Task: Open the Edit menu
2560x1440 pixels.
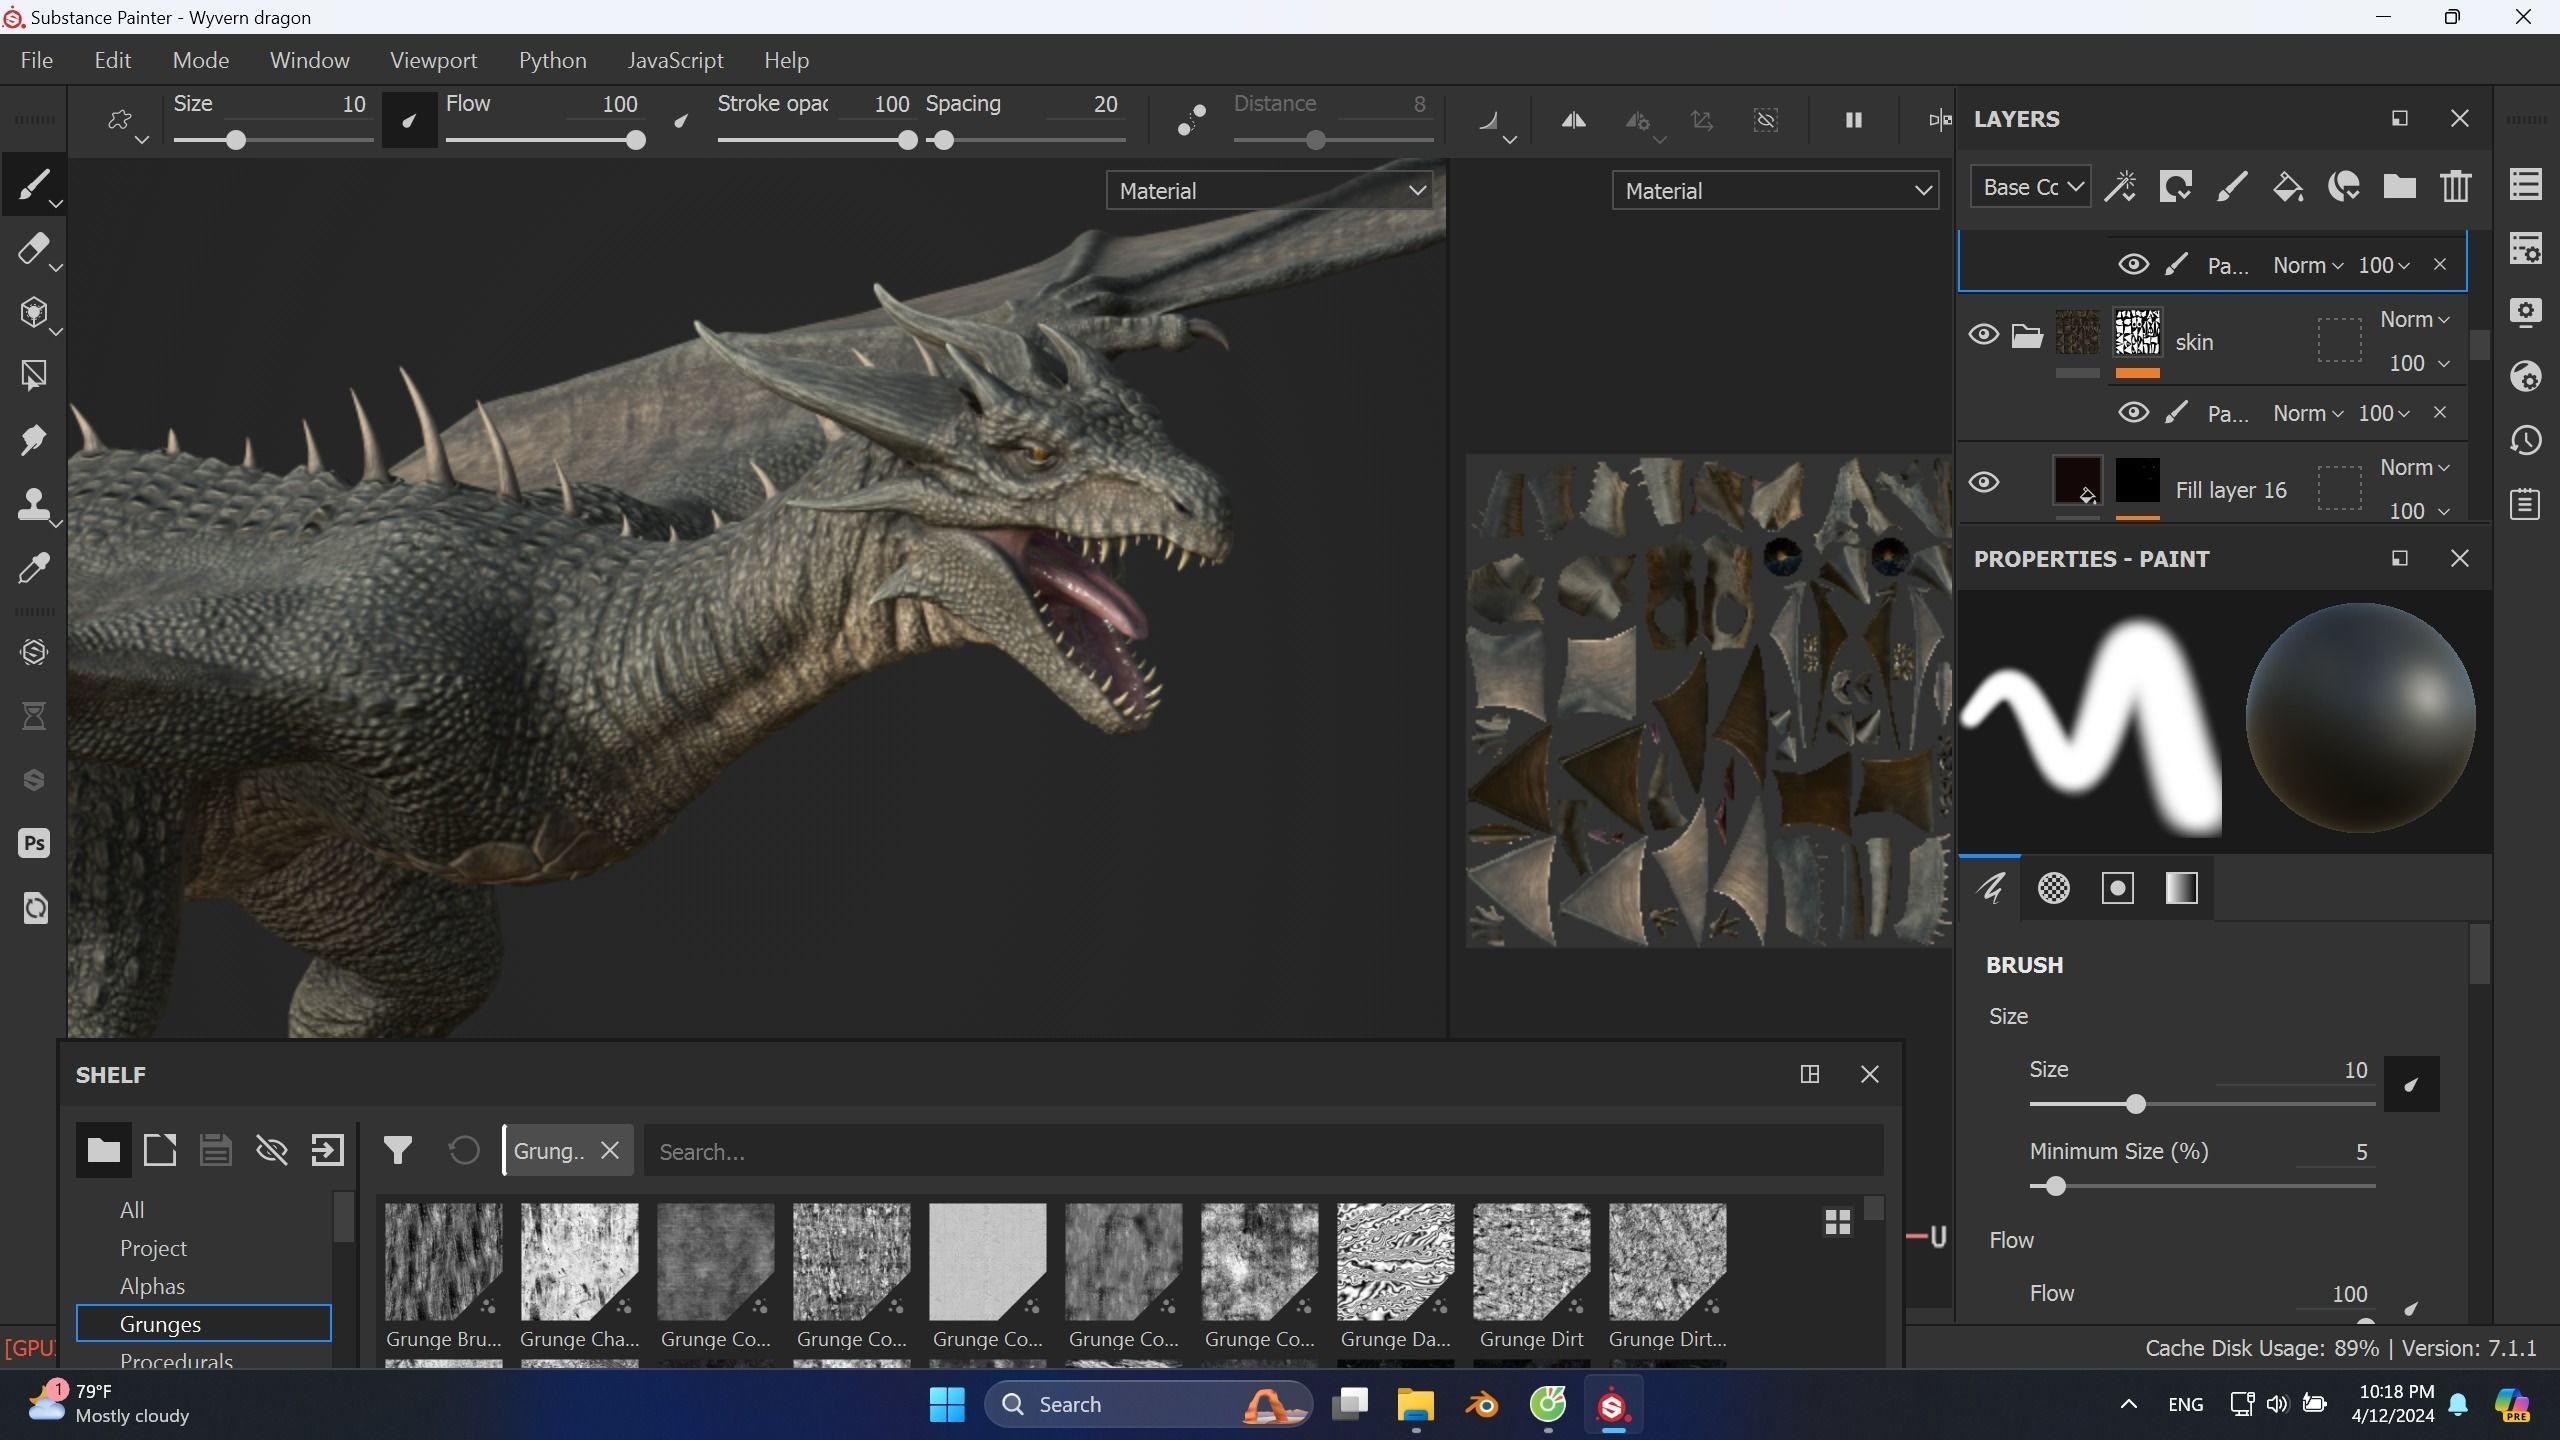Action: (x=113, y=60)
